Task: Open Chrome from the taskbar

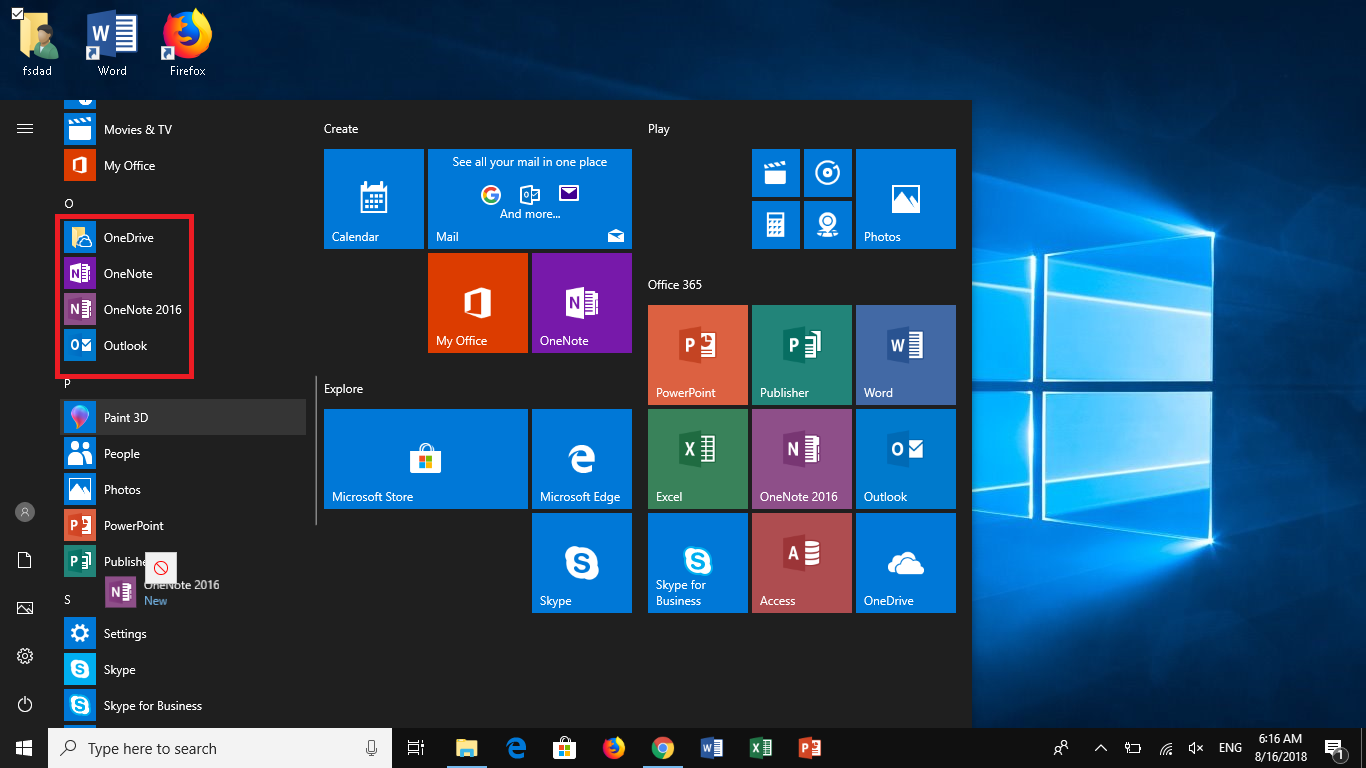Action: pyautogui.click(x=662, y=748)
